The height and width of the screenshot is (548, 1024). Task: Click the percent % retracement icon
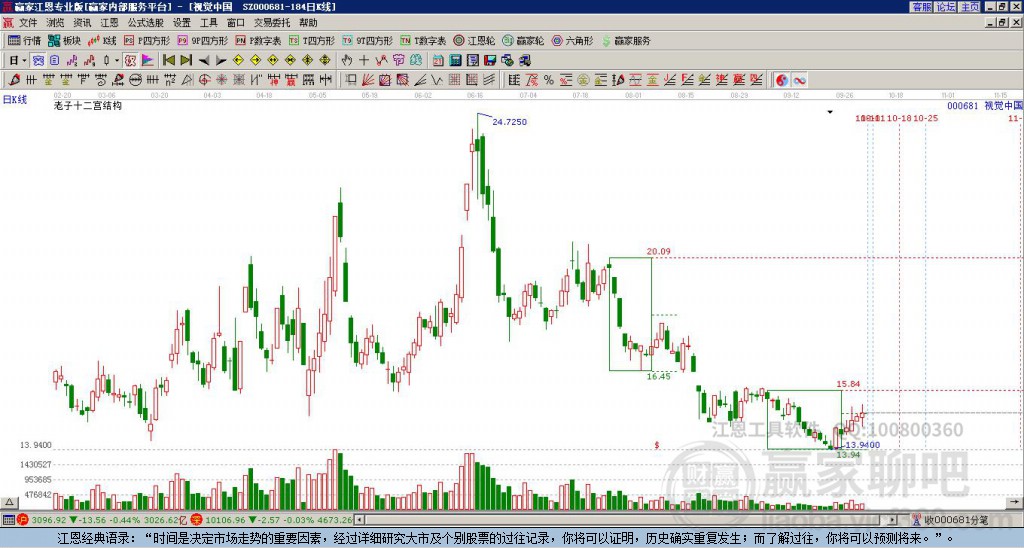click(549, 80)
